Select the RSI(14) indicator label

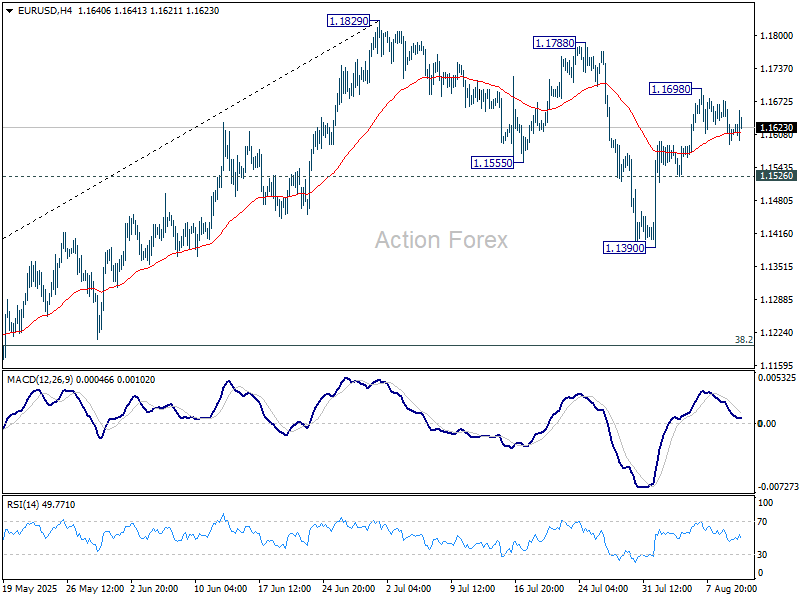click(24, 505)
